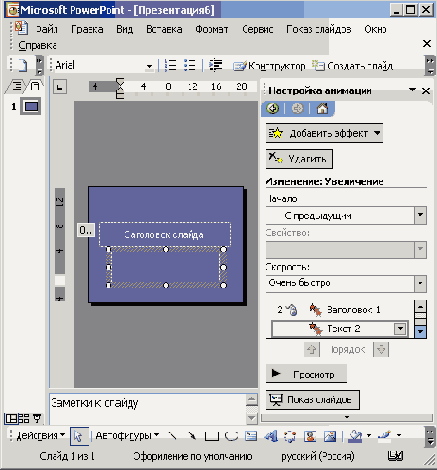Open the Добавить эффект dropdown

coord(324,133)
